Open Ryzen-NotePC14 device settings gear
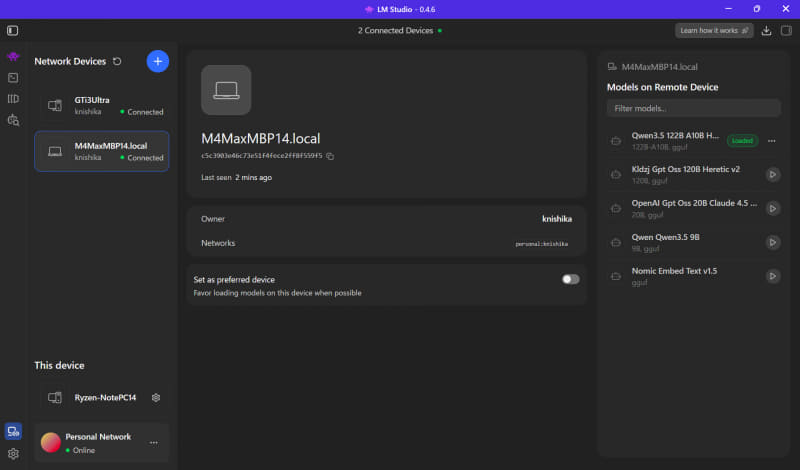Viewport: 800px width, 470px height. [156, 398]
